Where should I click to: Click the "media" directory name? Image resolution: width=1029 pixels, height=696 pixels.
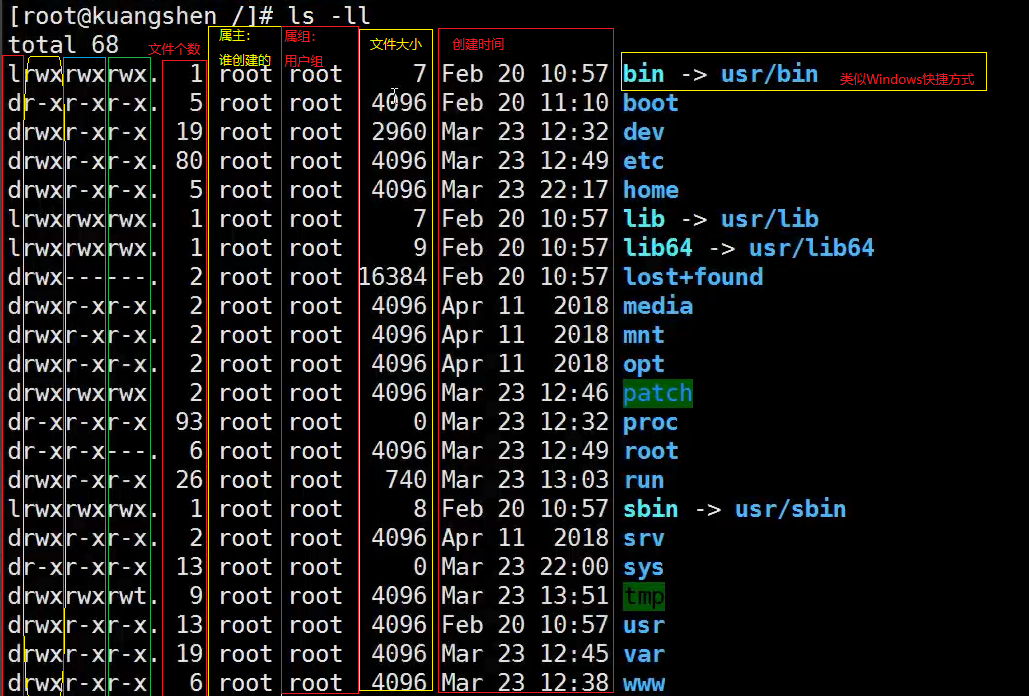click(658, 306)
